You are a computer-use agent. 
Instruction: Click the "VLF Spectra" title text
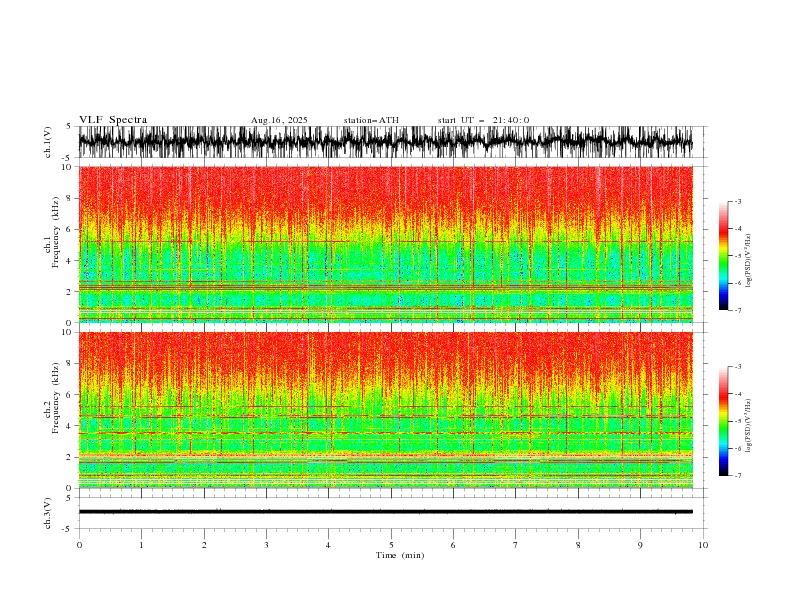[x=113, y=120]
